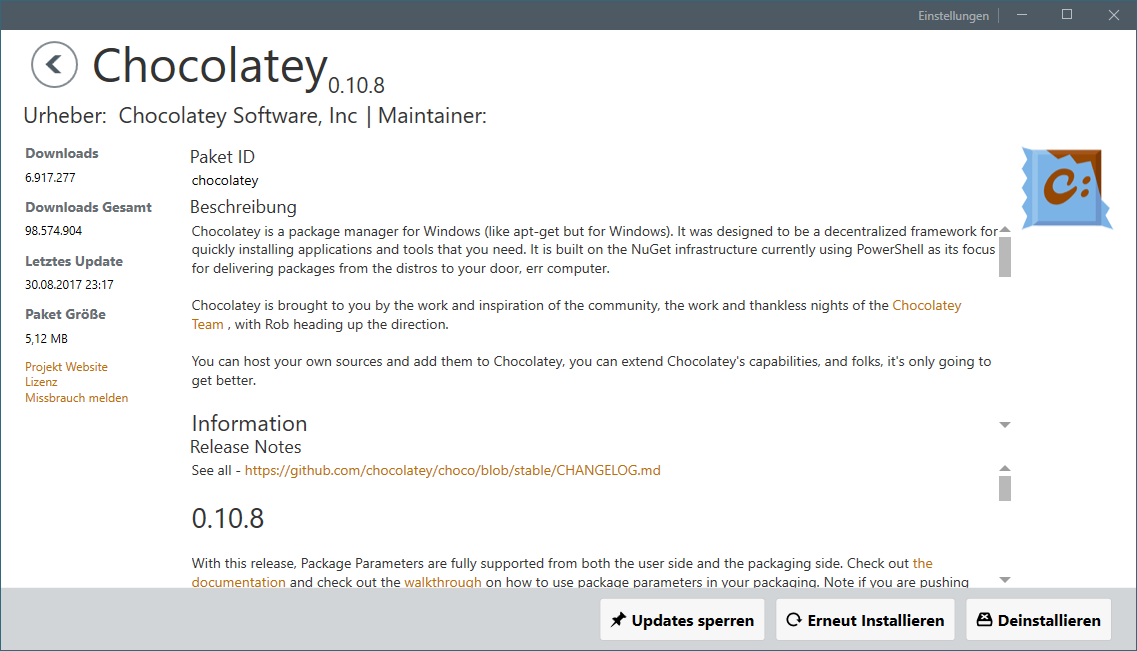Open the Projekt Website link
This screenshot has height=651, width=1137.
point(66,367)
